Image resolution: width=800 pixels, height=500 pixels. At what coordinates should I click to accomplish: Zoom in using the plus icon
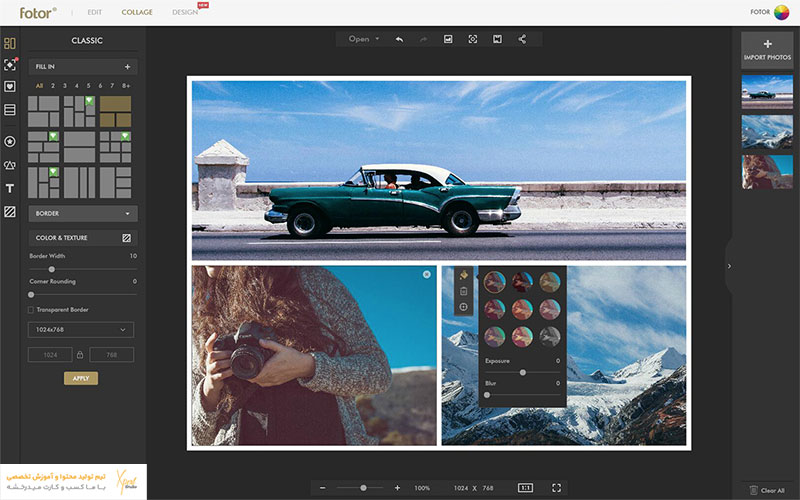pyautogui.click(x=397, y=488)
